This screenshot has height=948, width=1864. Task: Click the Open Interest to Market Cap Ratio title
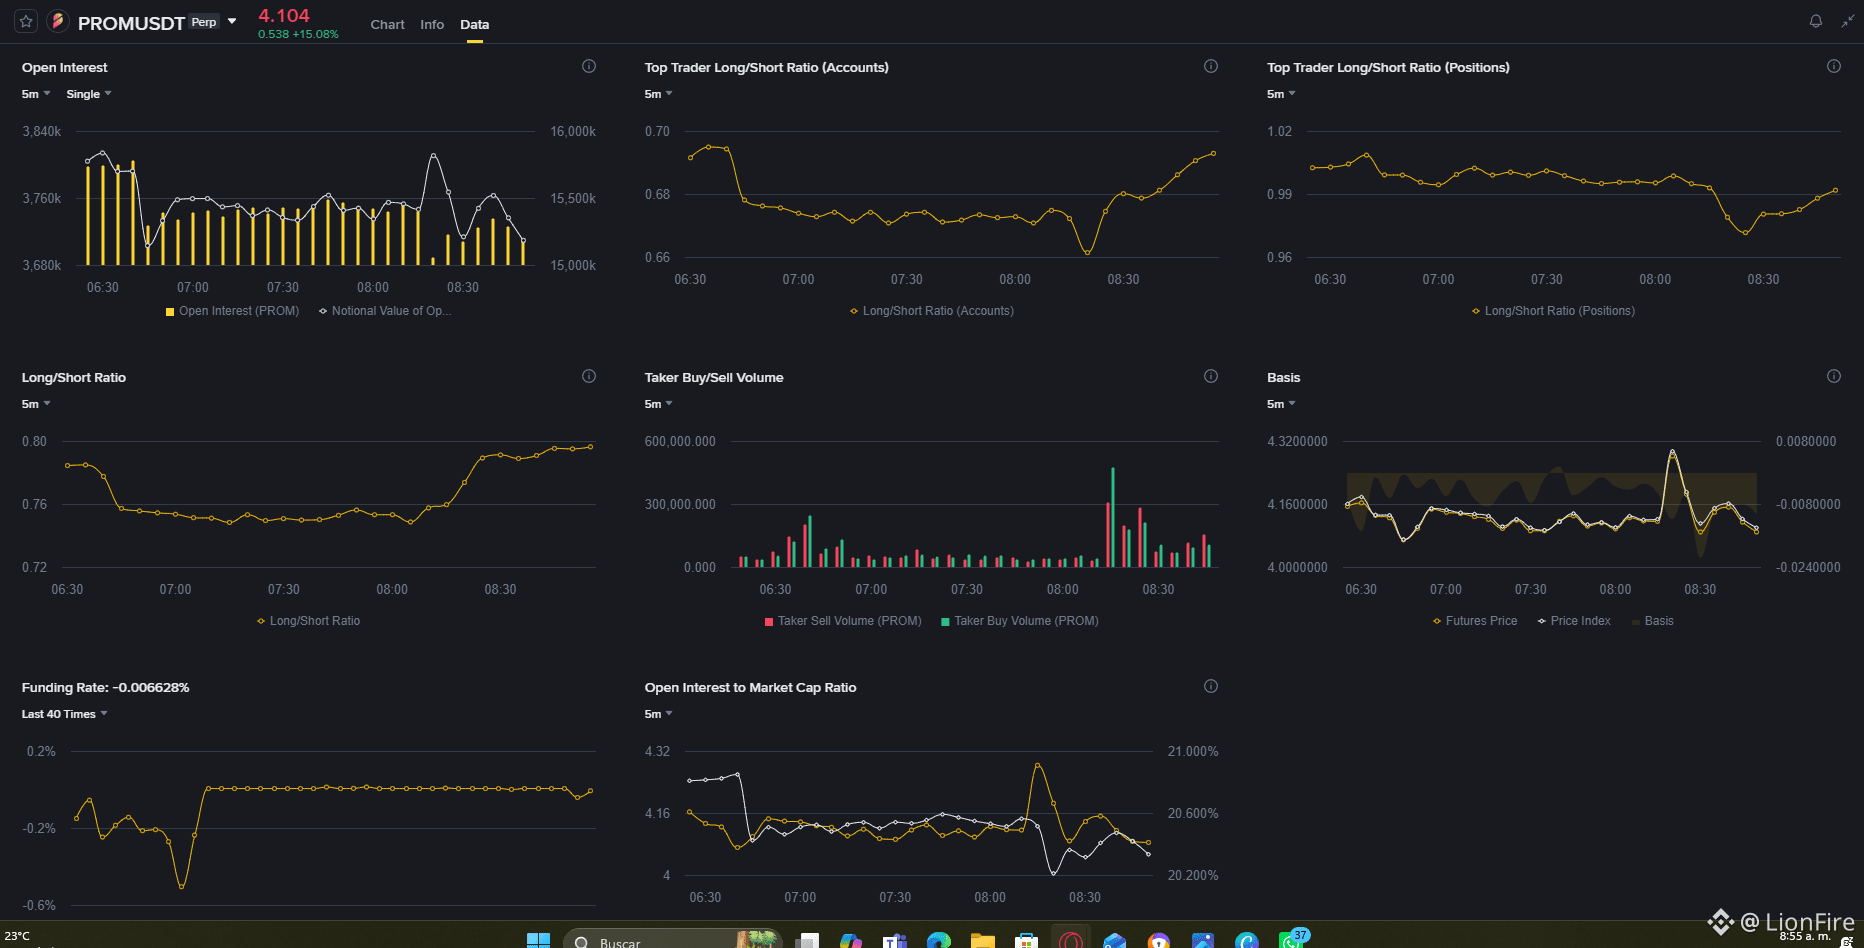coord(750,687)
